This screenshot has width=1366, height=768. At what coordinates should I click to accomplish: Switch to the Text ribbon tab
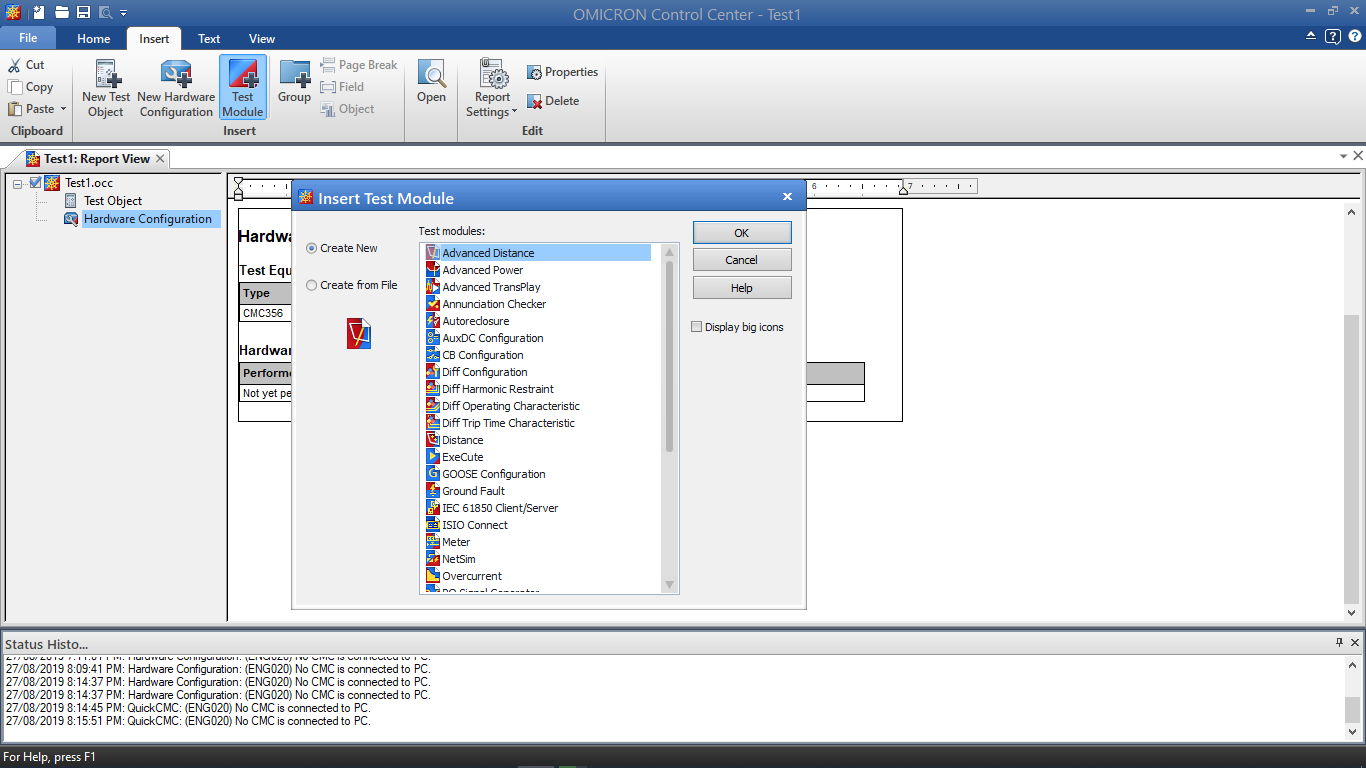point(209,39)
